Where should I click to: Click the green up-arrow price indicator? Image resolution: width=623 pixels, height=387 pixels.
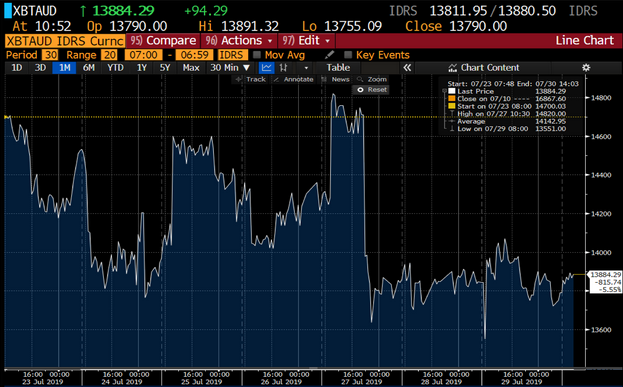pos(83,11)
